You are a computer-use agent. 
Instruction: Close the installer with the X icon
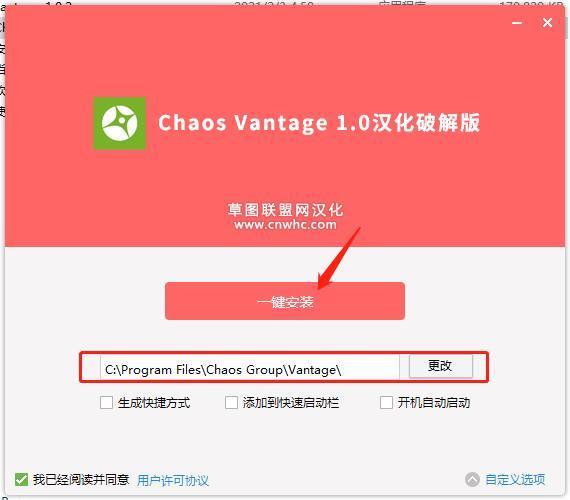547,23
